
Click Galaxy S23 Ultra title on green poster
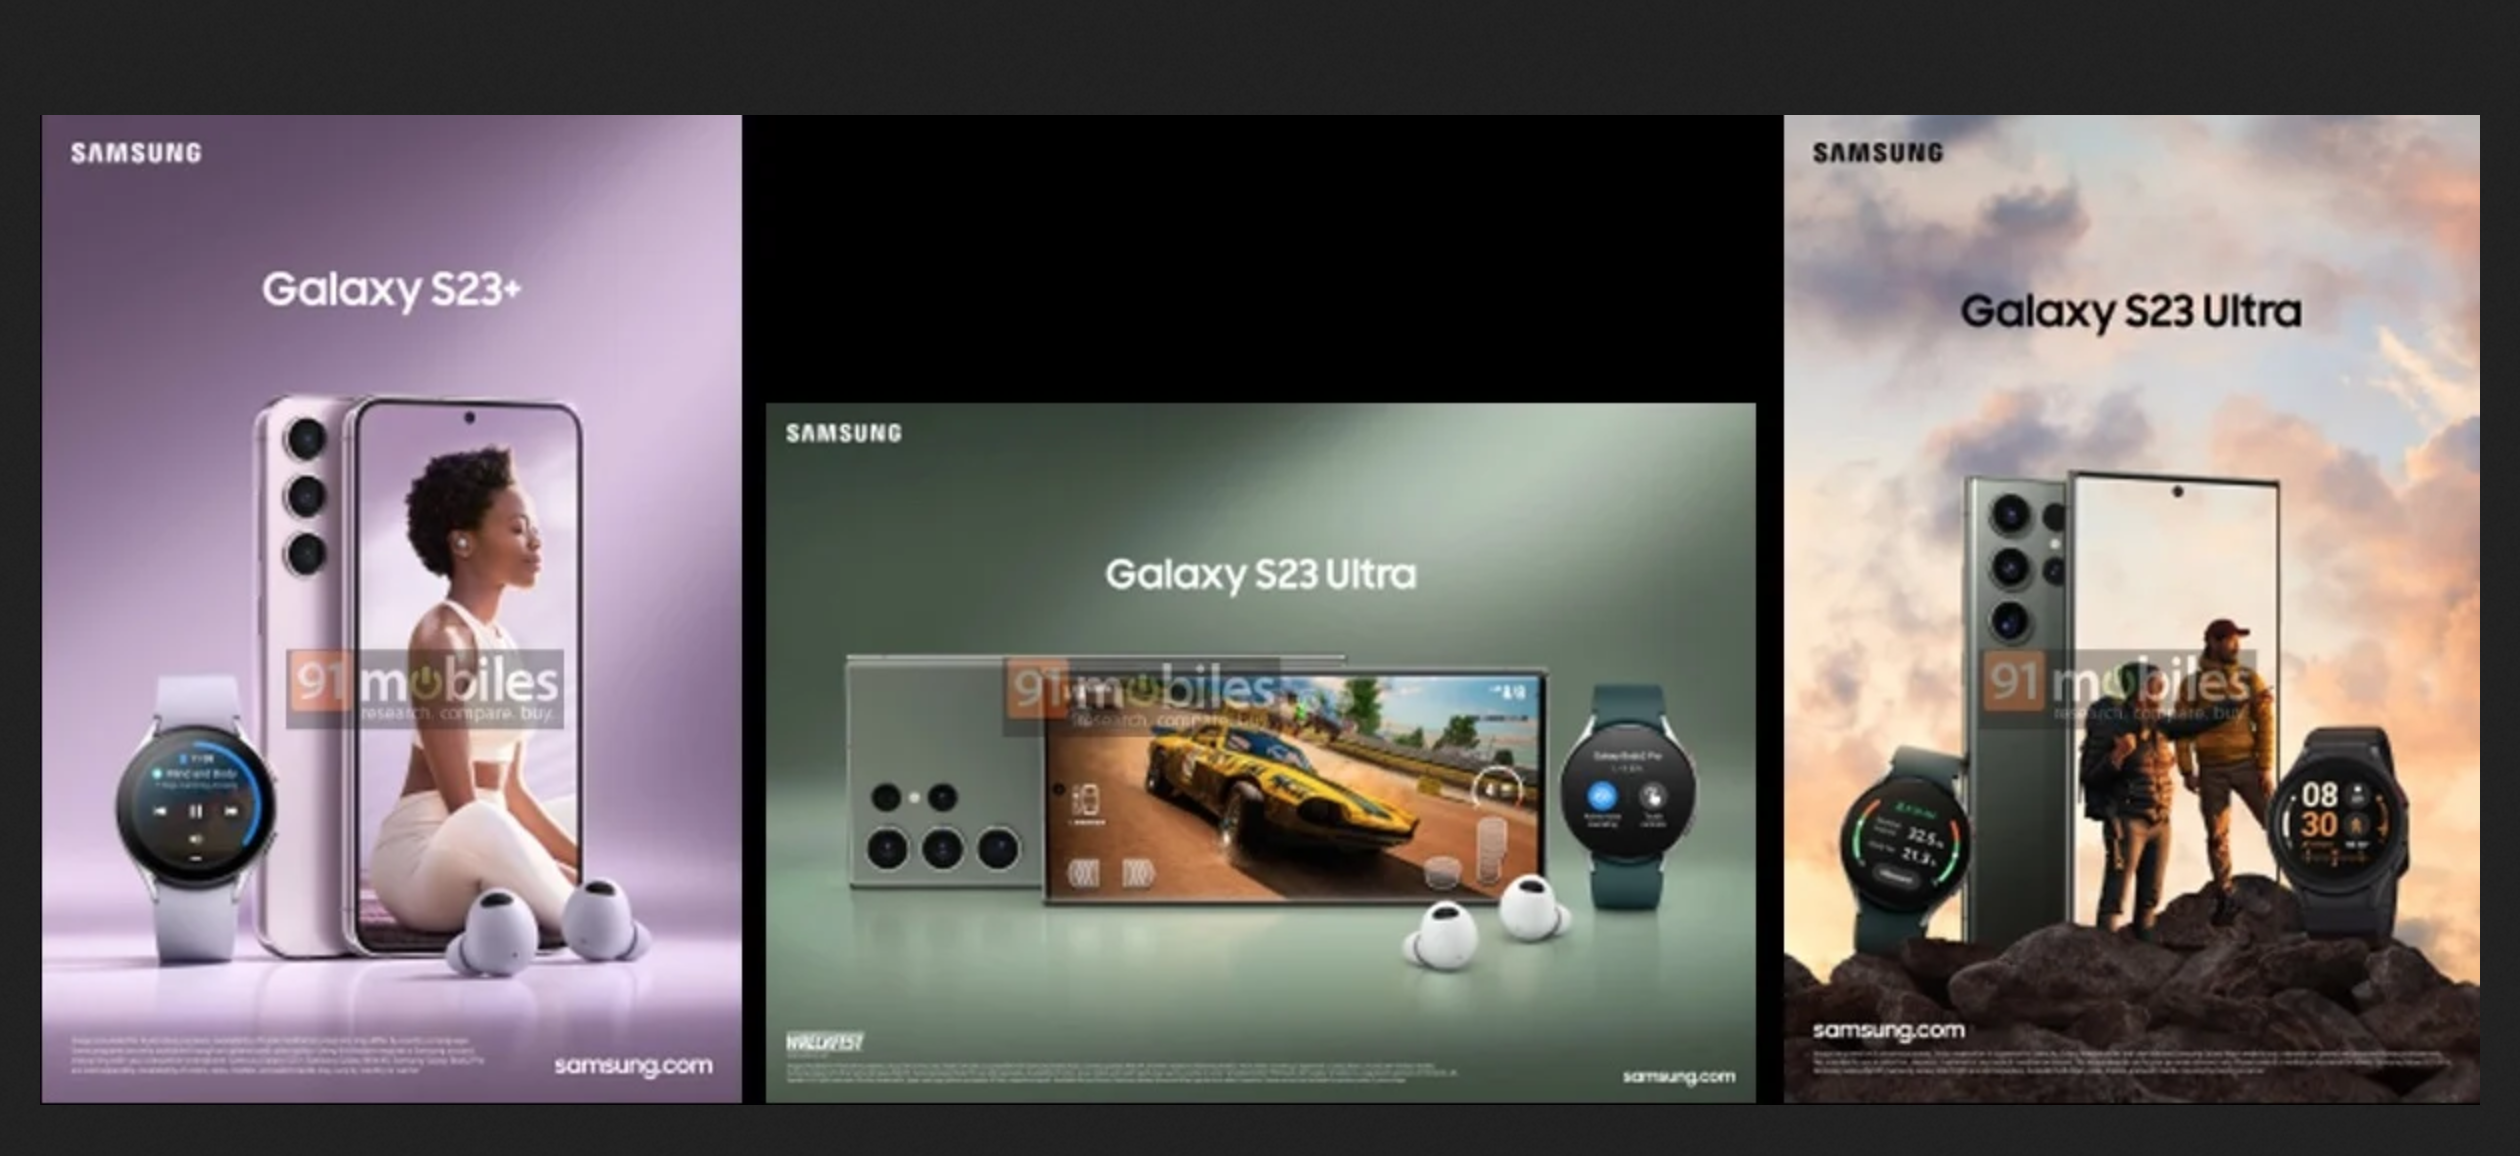point(1260,574)
